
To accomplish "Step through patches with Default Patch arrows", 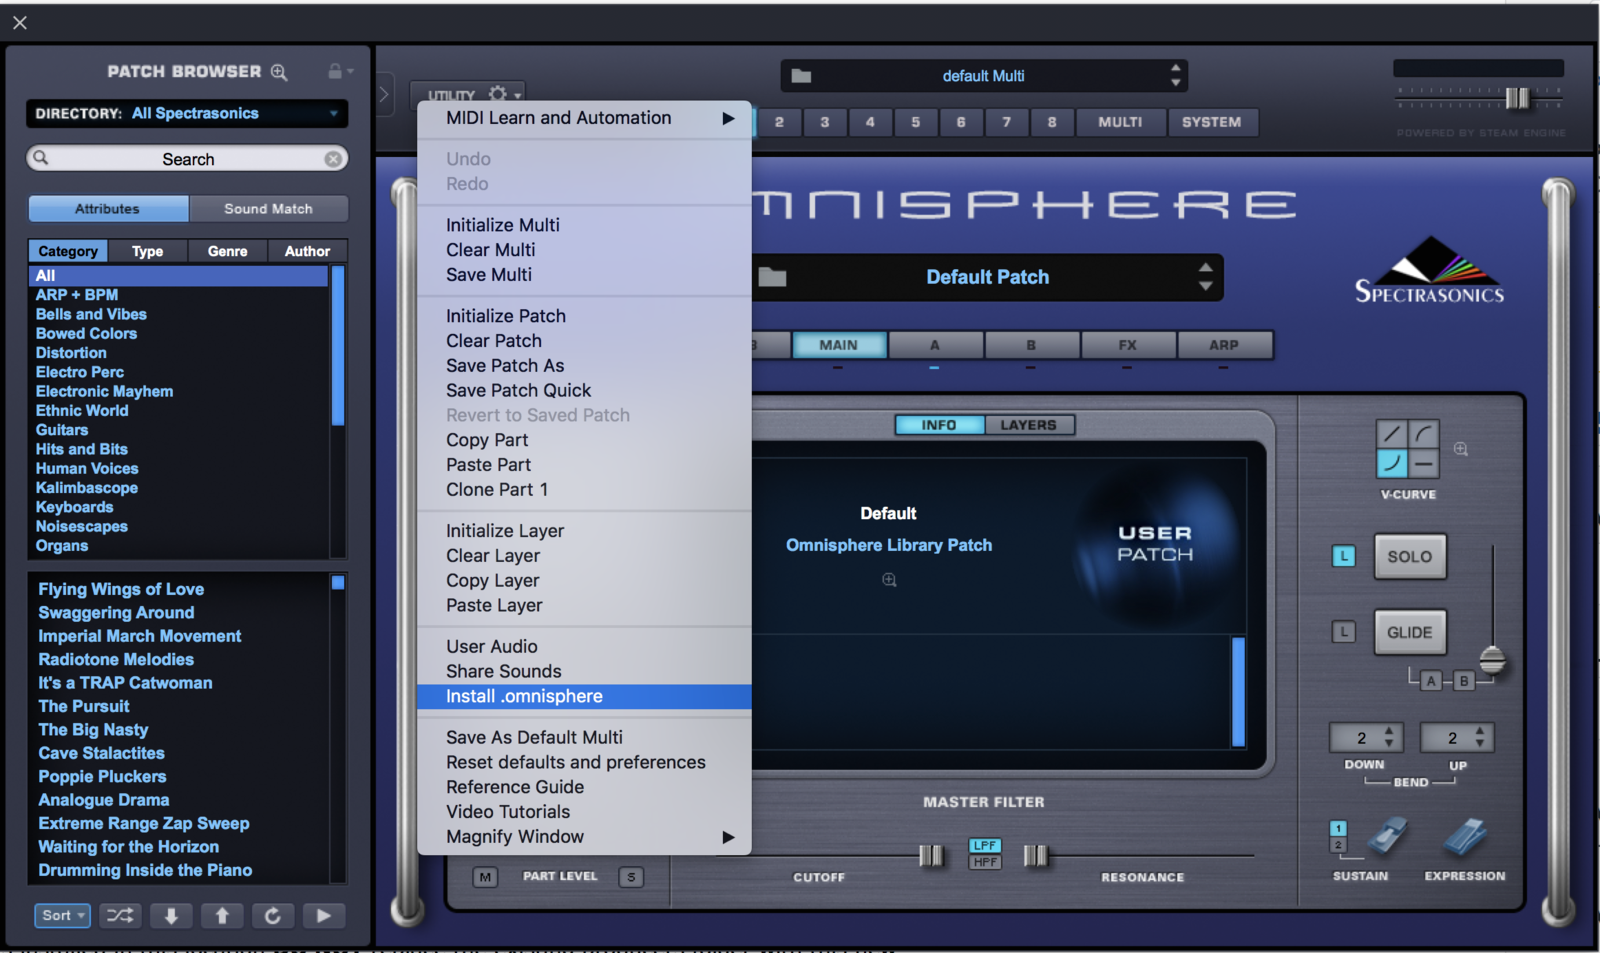I will 1205,277.
